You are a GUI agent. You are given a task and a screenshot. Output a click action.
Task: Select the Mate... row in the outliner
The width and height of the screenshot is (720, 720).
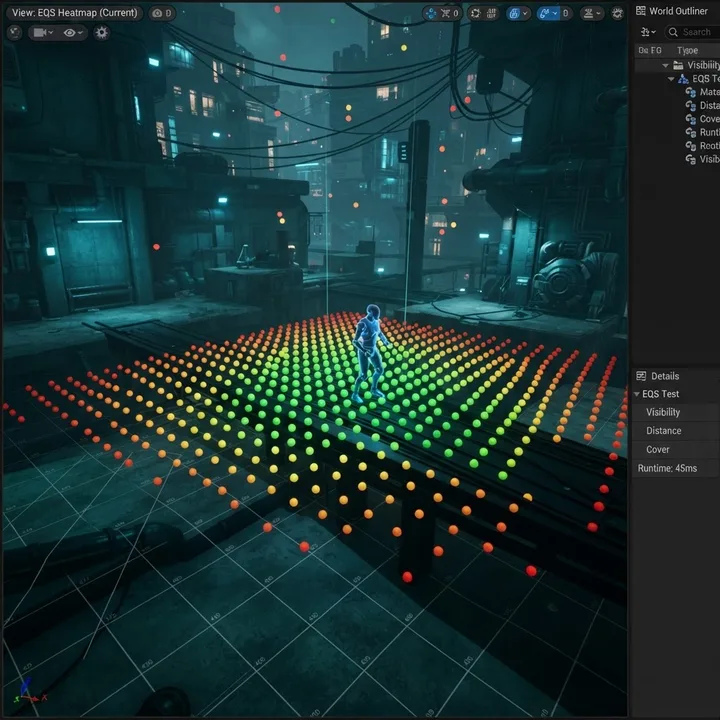pos(702,92)
